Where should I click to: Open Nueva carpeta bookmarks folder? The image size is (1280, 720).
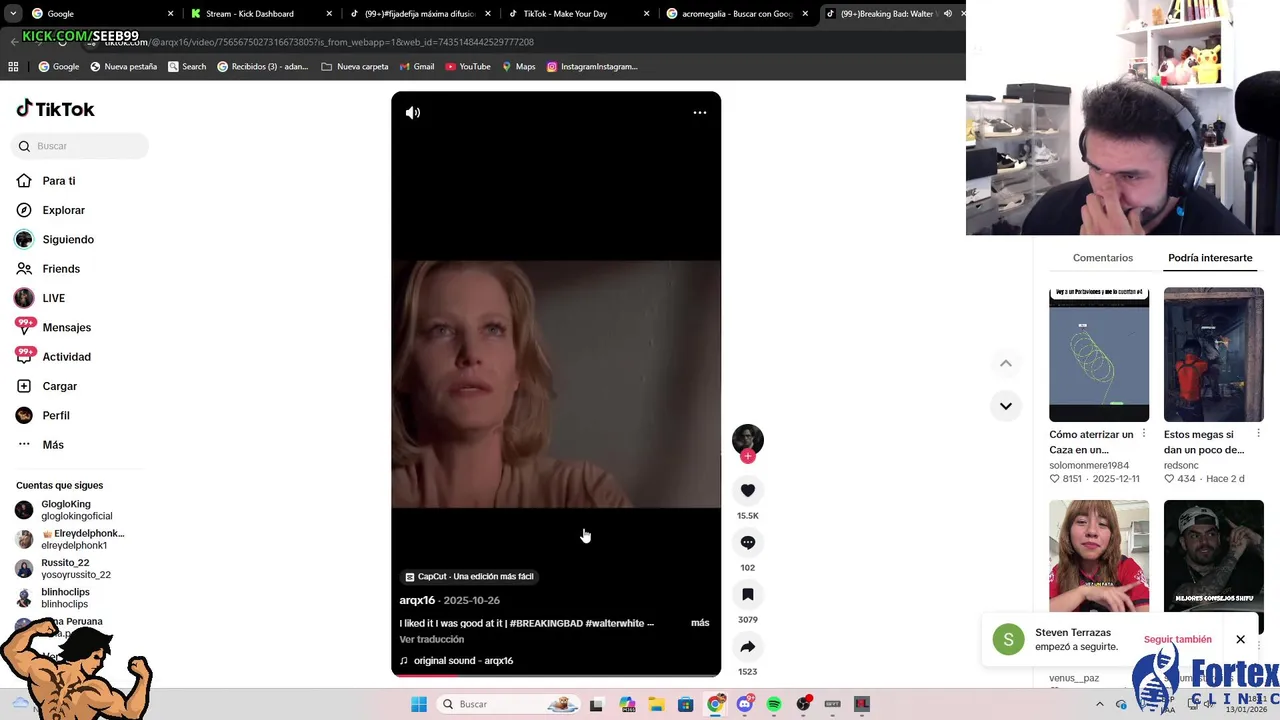point(355,67)
